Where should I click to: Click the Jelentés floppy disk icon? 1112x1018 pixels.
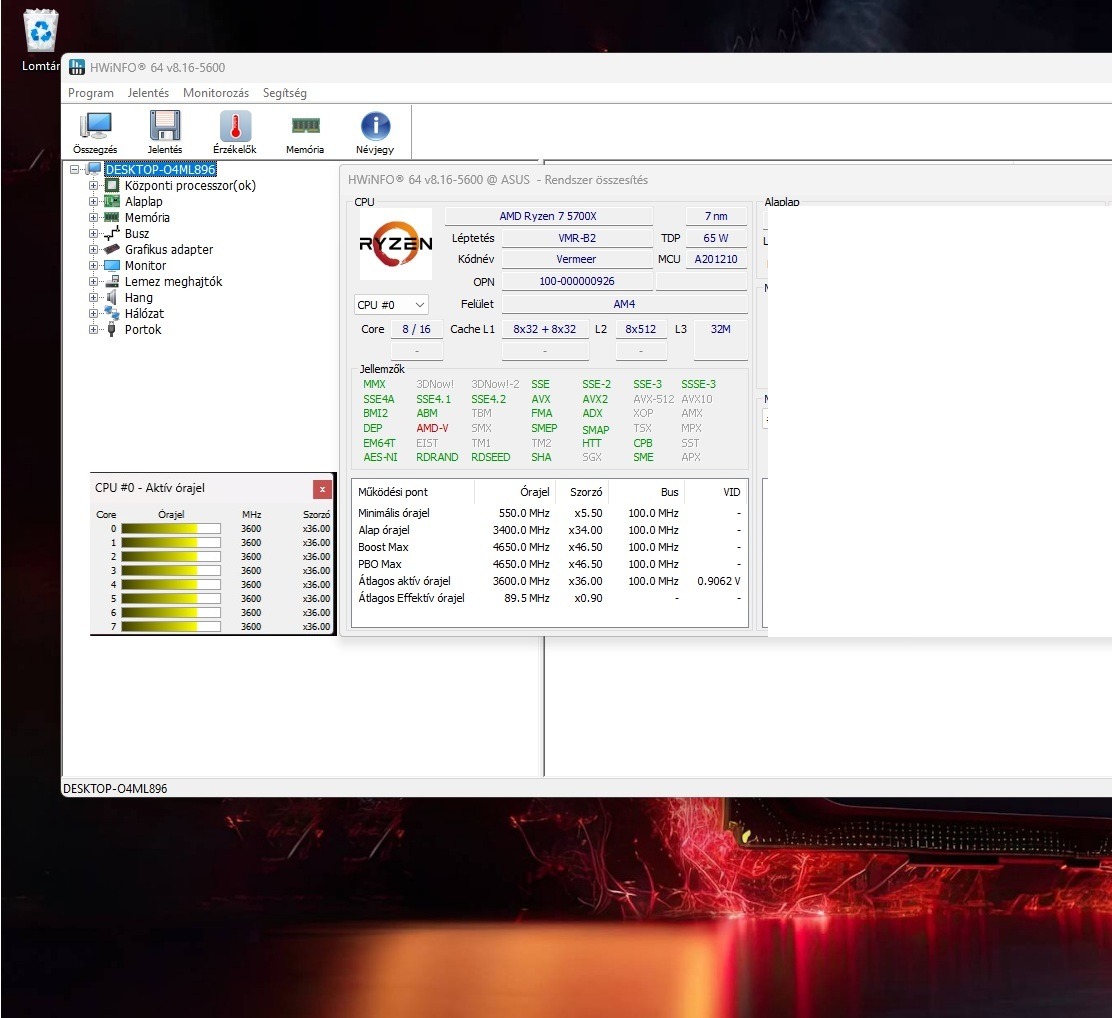tap(165, 126)
